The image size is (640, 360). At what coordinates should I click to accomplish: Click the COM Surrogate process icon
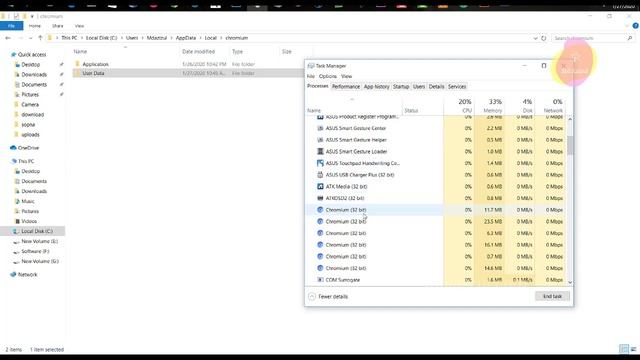tap(320, 280)
